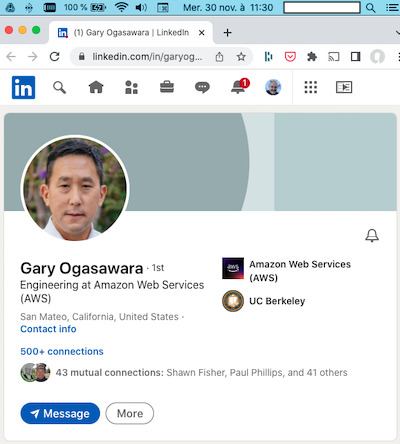Screen dimensions: 400x444
Task: Click the profile notification bell icon
Action: coord(372,235)
